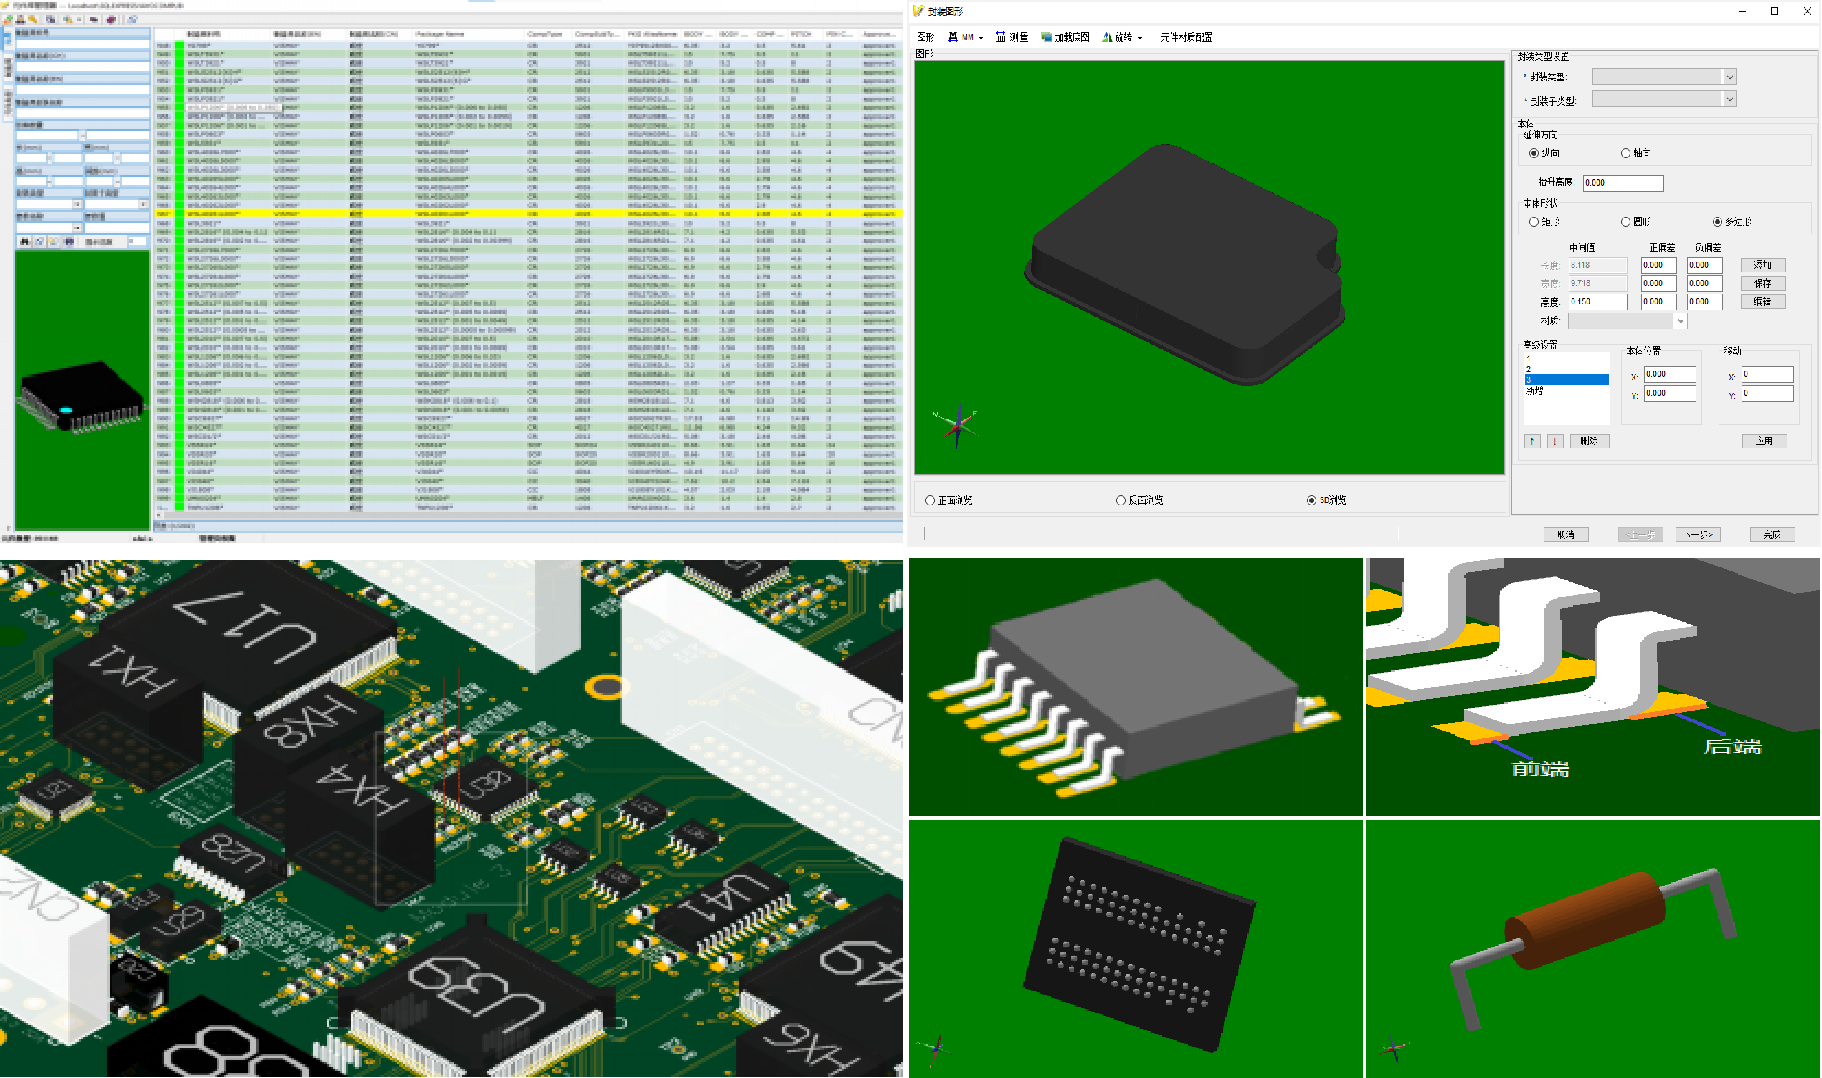1822x1078 pixels.
Task: Click the 下一步 next button
Action: coord(1699,535)
